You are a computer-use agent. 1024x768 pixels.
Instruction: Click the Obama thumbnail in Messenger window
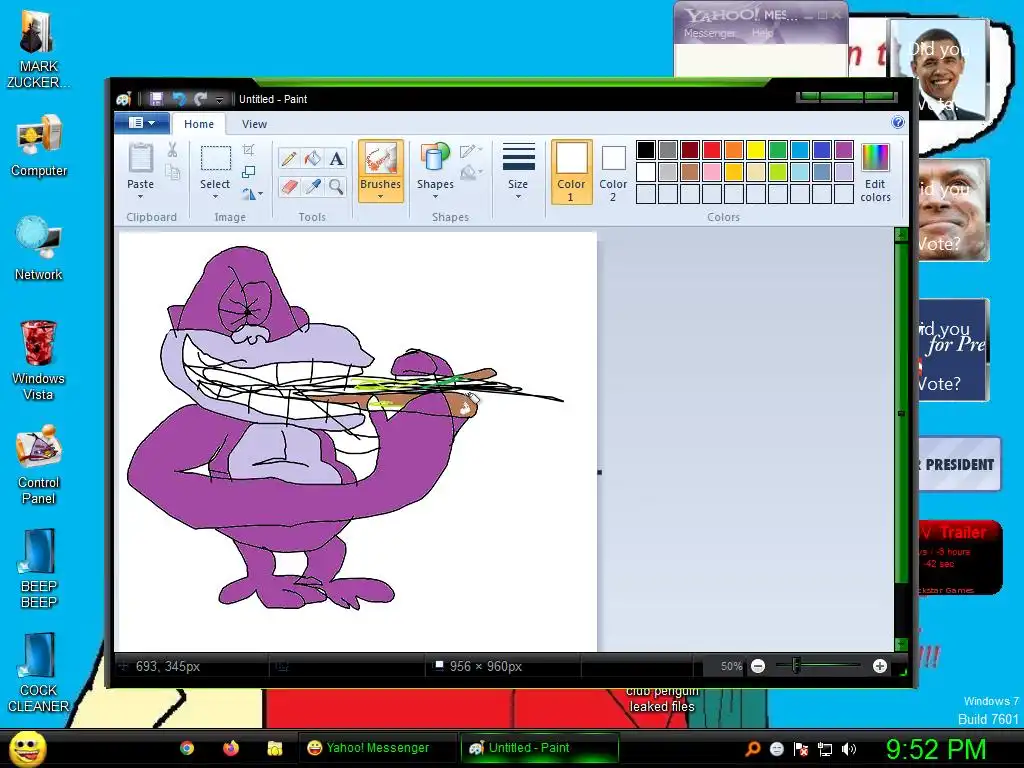[x=938, y=69]
